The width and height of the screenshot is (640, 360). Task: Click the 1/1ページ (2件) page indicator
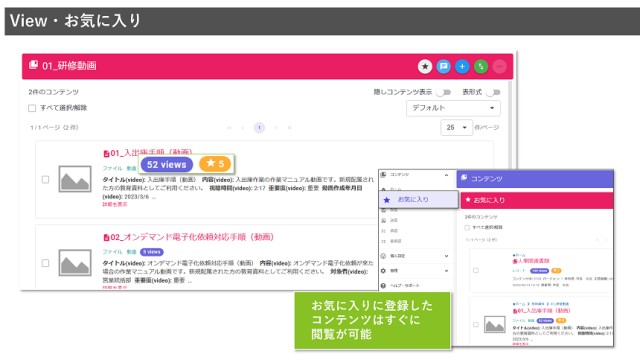[54, 128]
